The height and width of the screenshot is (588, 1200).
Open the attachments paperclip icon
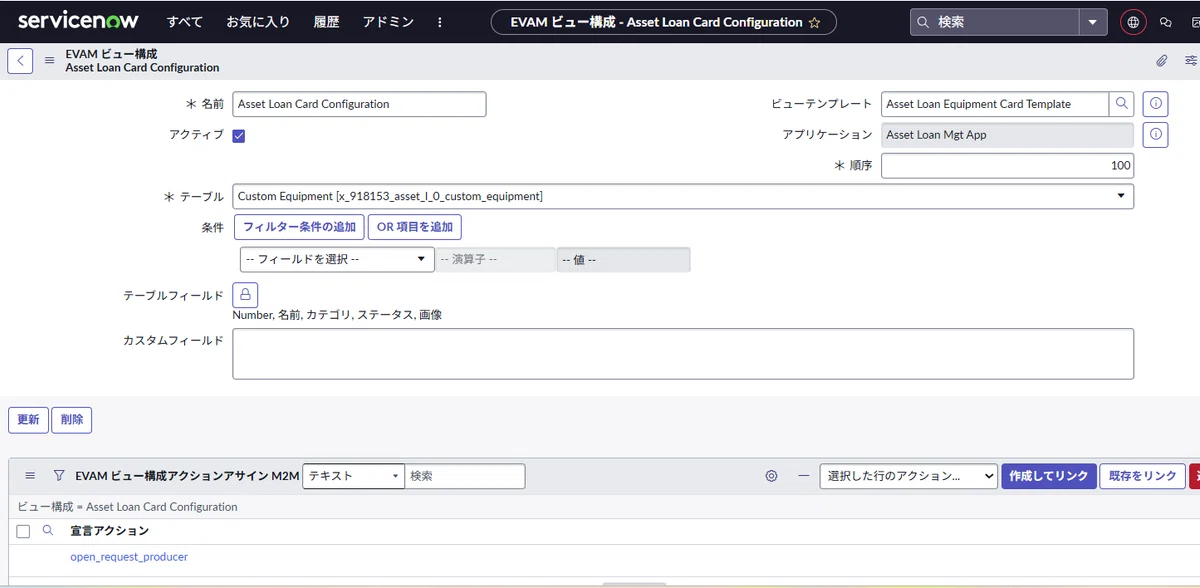point(1162,61)
